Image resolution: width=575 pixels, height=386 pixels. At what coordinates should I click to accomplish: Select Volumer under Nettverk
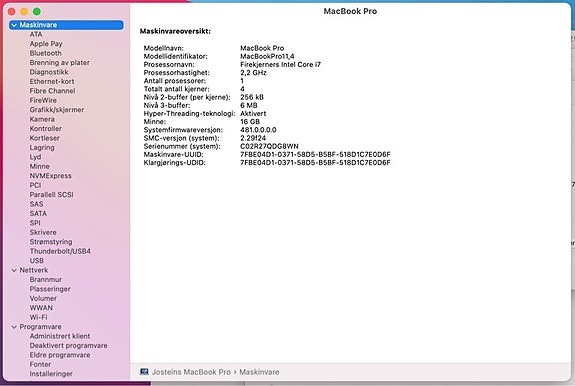click(43, 299)
